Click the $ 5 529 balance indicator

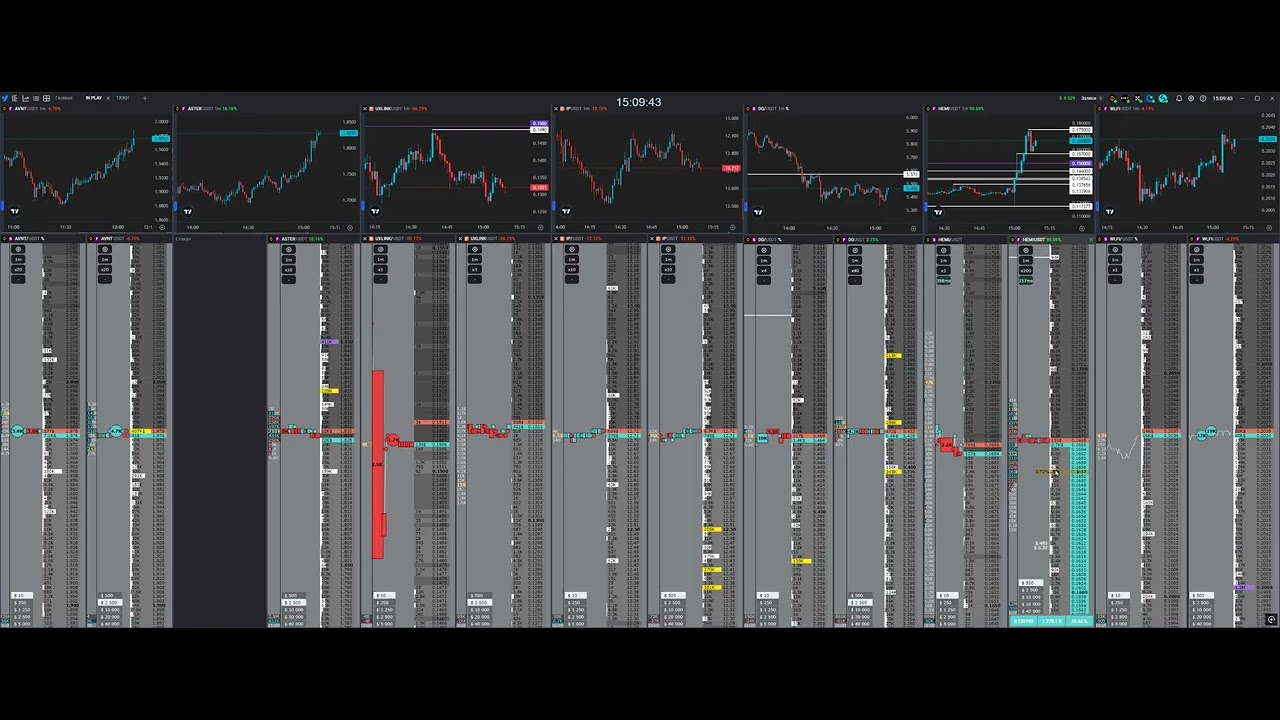[x=1067, y=98]
